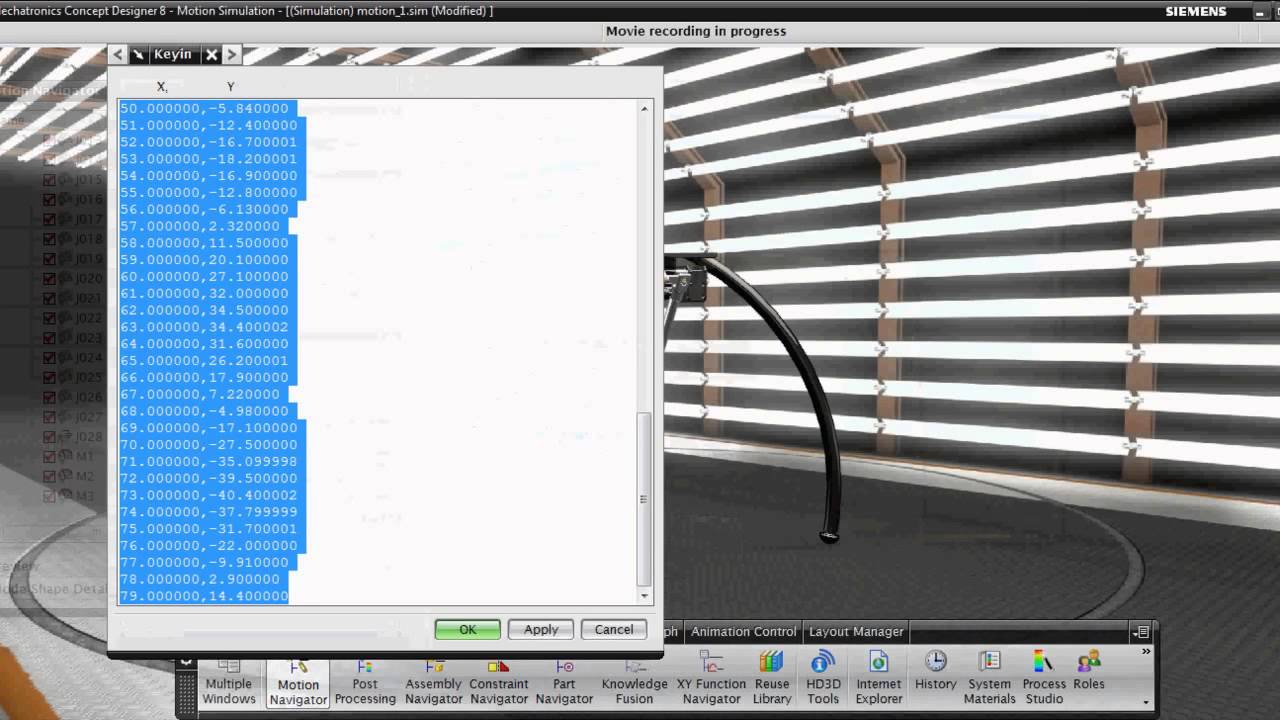The image size is (1280, 720).
Task: Click the row "57.000000,2.320000"
Action: click(200, 226)
